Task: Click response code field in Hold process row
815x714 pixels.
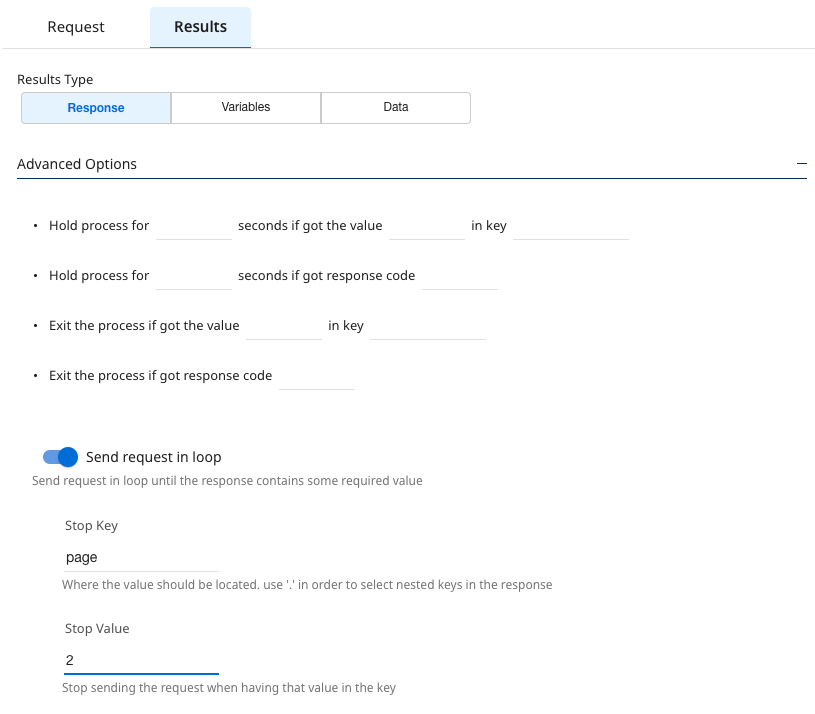Action: coord(460,276)
